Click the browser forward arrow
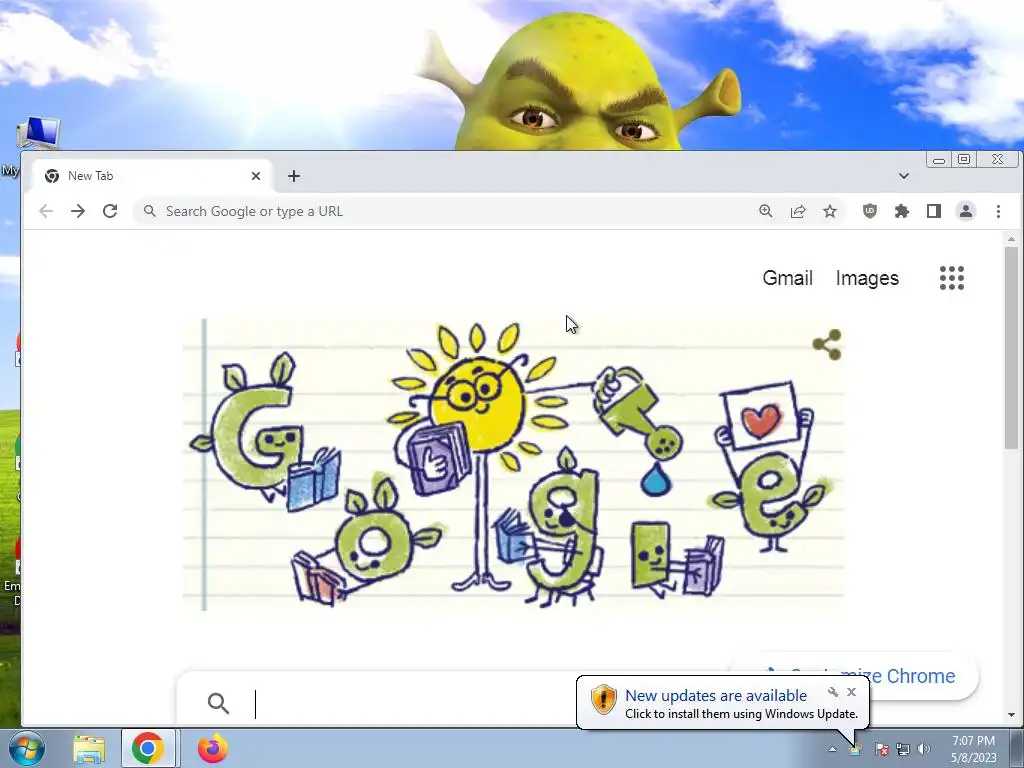The height and width of the screenshot is (768, 1024). pos(78,211)
